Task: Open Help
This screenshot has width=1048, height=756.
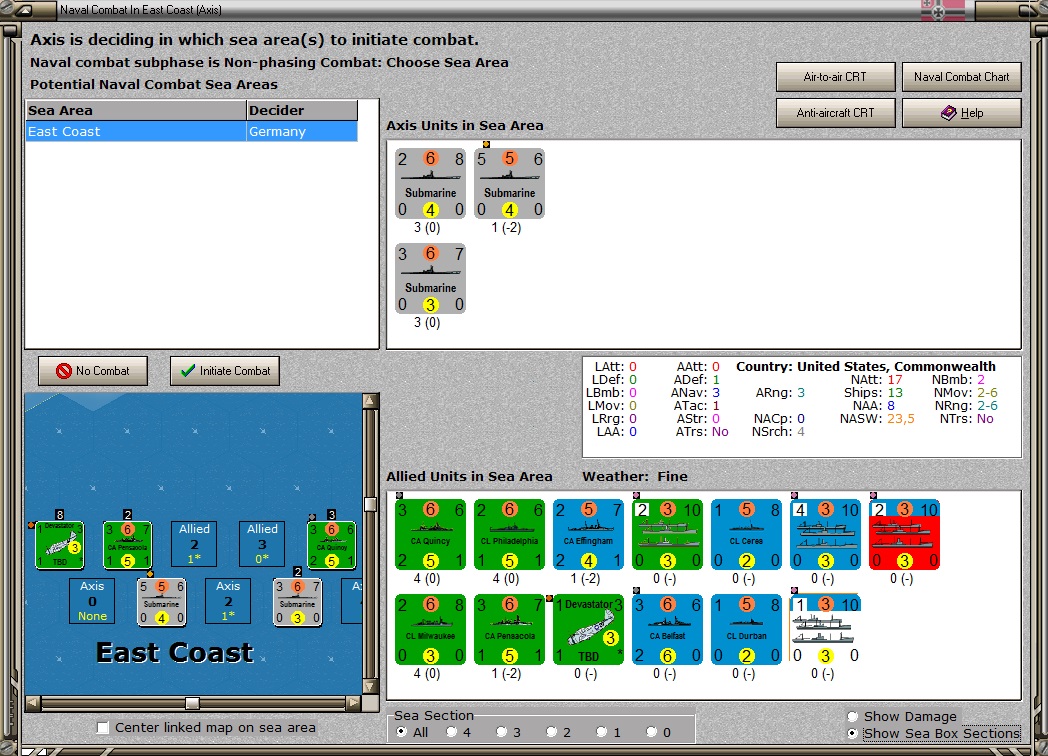Action: [x=961, y=113]
